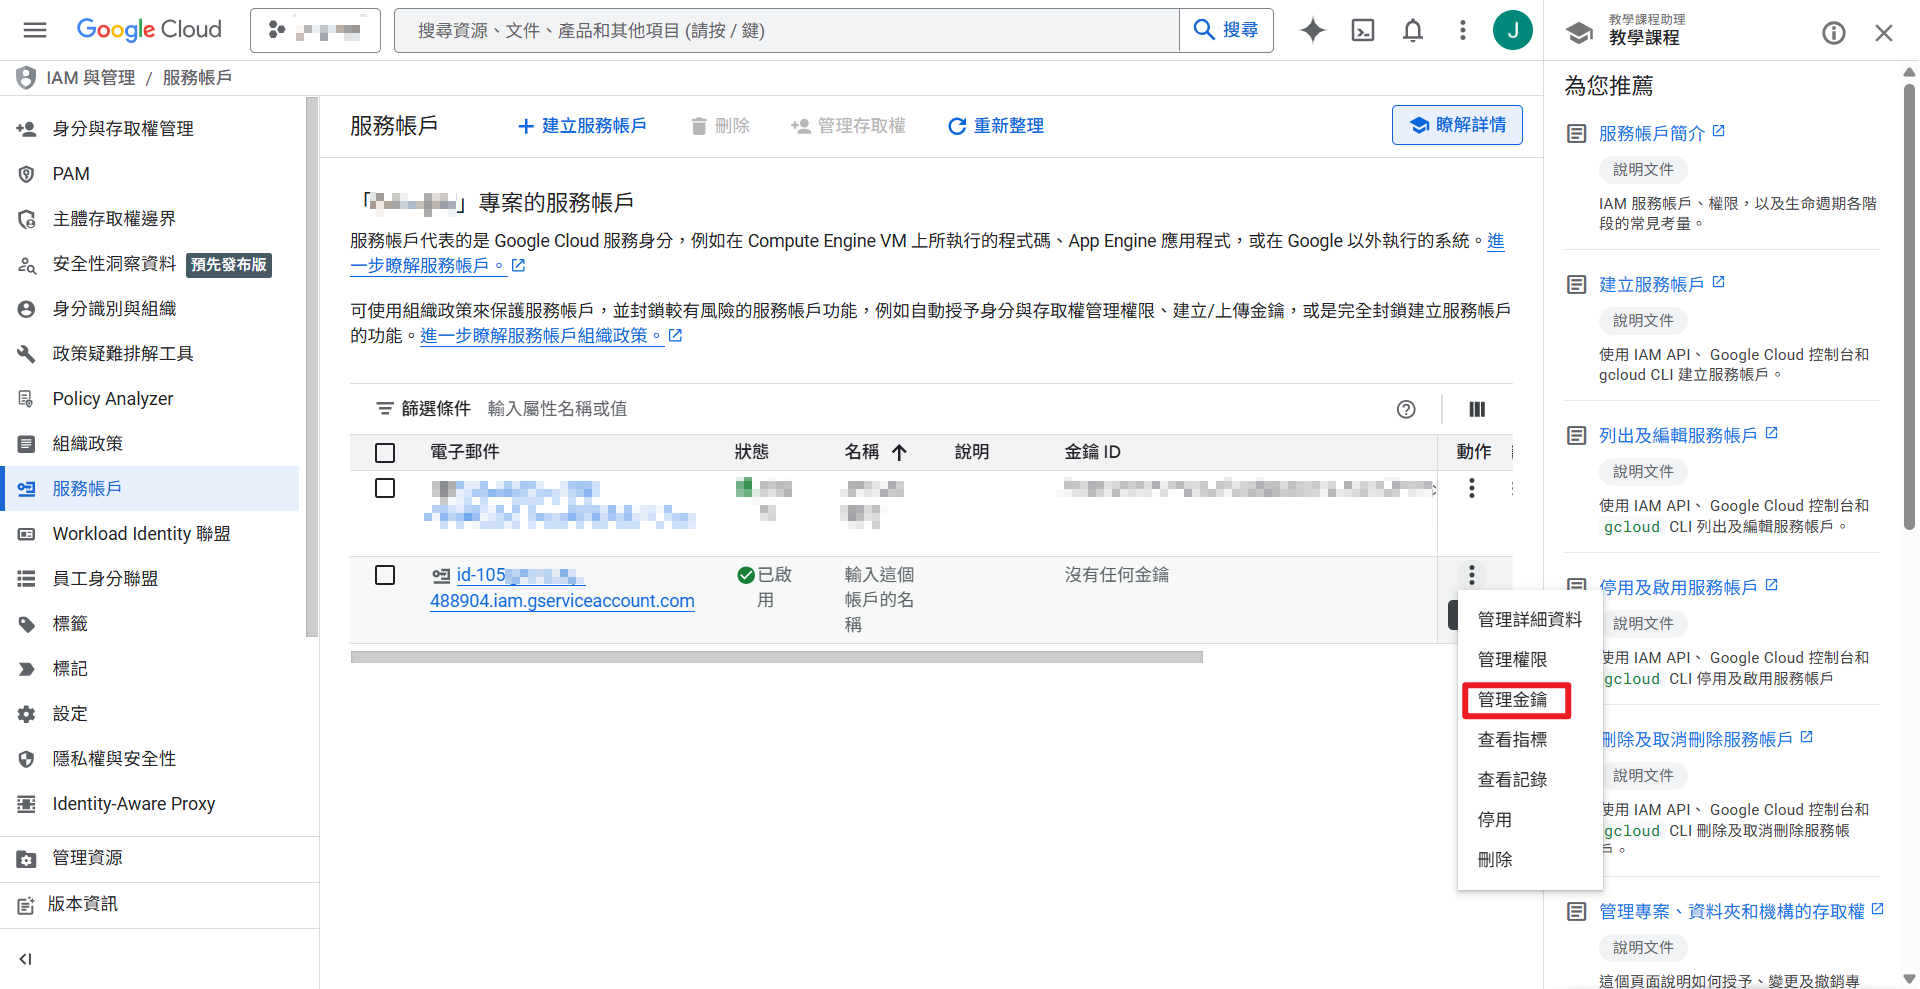The height and width of the screenshot is (989, 1920).
Task: Open the column display options icon
Action: tap(1477, 409)
